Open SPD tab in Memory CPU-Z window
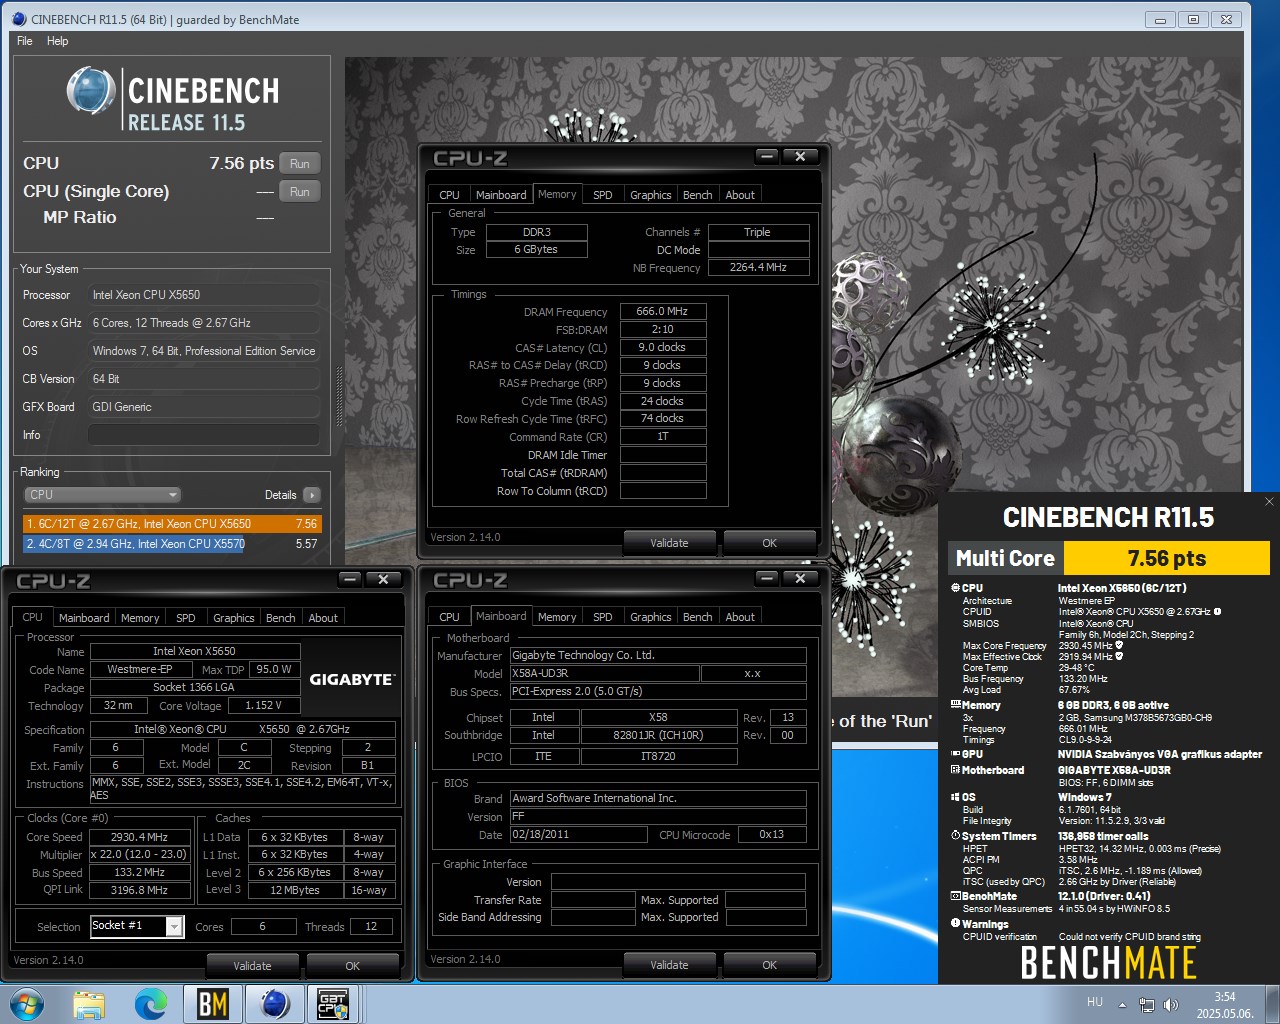1280x1024 pixels. [x=603, y=195]
